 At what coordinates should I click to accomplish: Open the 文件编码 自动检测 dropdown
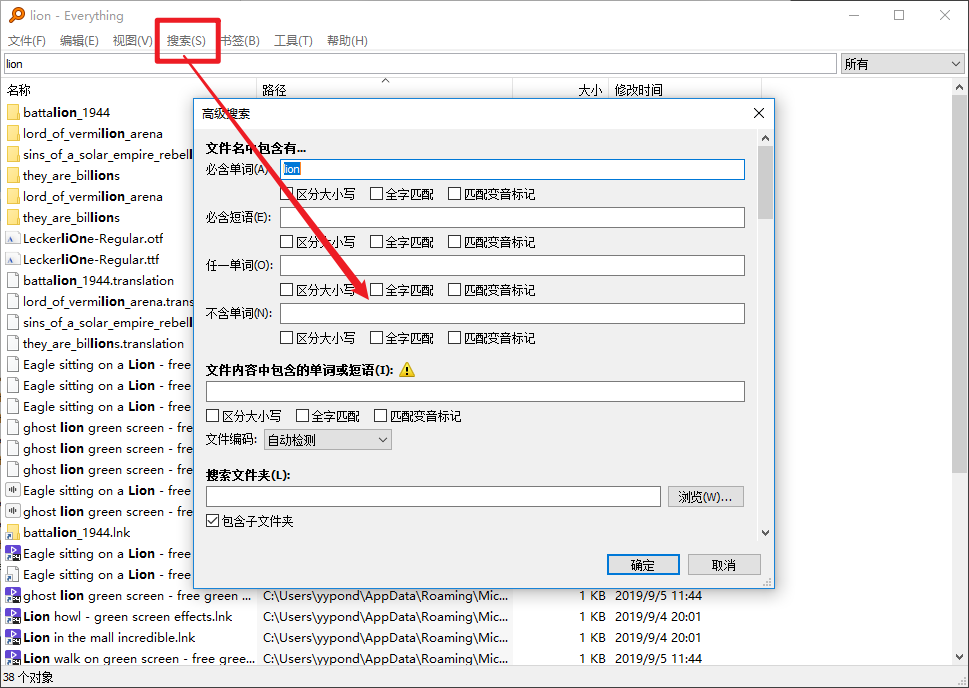[328, 440]
